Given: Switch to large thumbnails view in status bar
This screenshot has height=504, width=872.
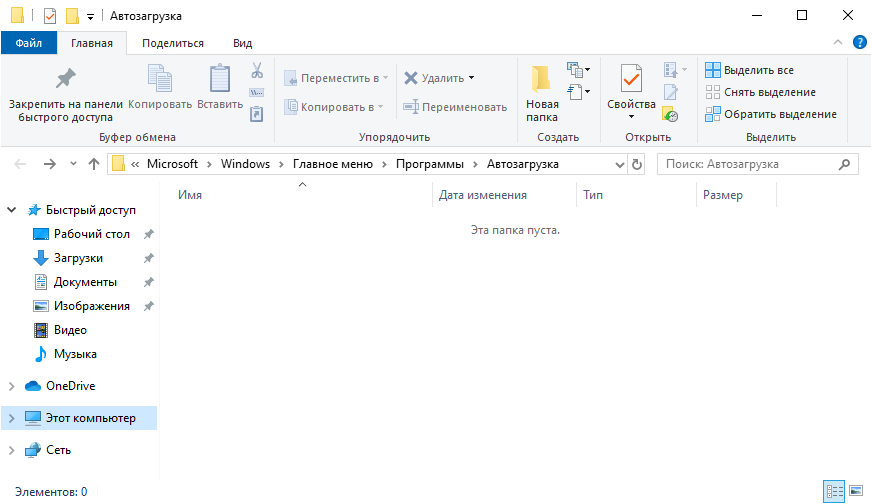Looking at the screenshot, I should coord(855,491).
